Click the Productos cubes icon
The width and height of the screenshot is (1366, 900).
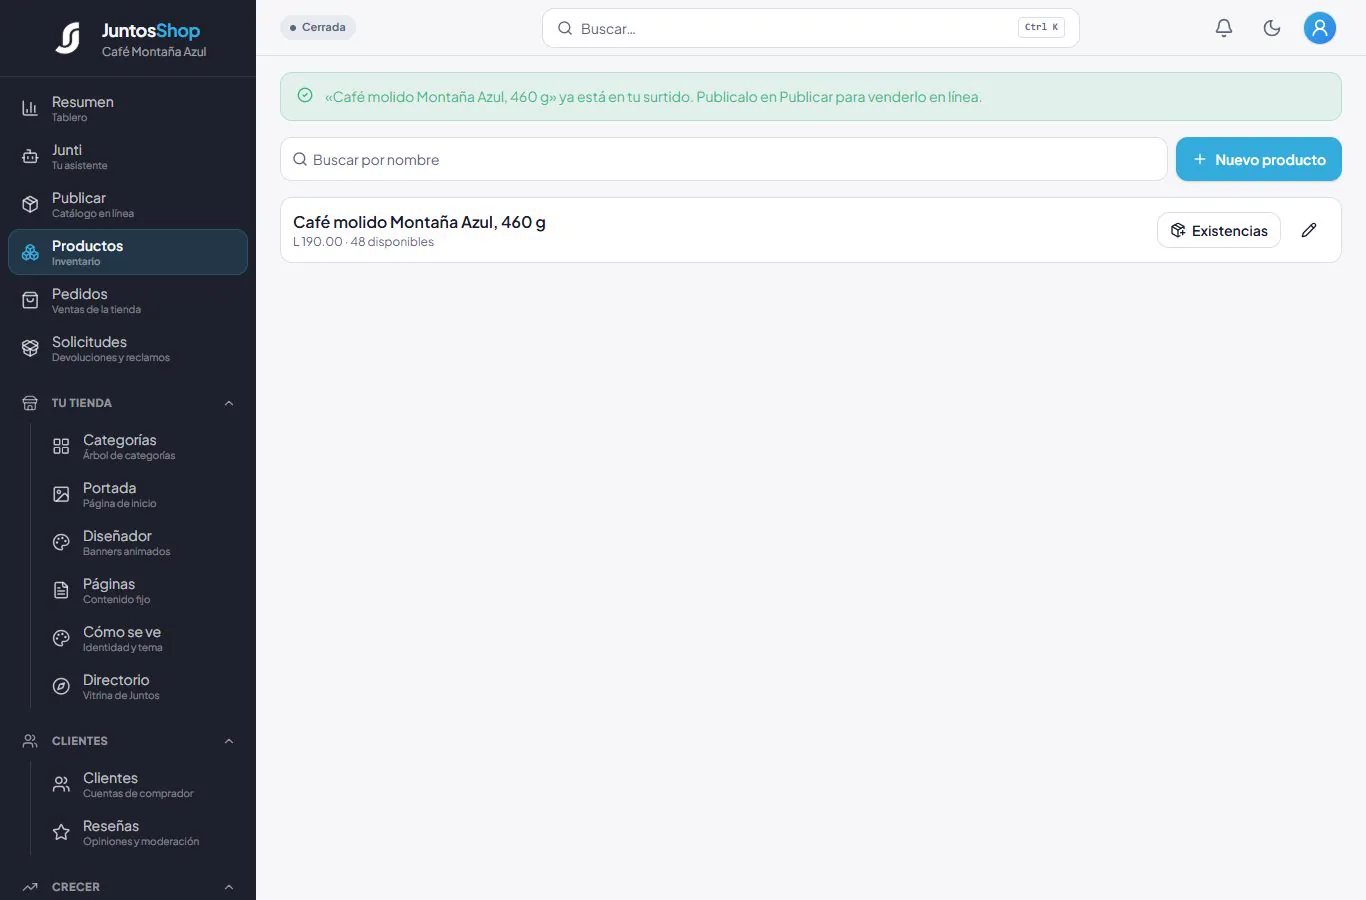[x=30, y=252]
